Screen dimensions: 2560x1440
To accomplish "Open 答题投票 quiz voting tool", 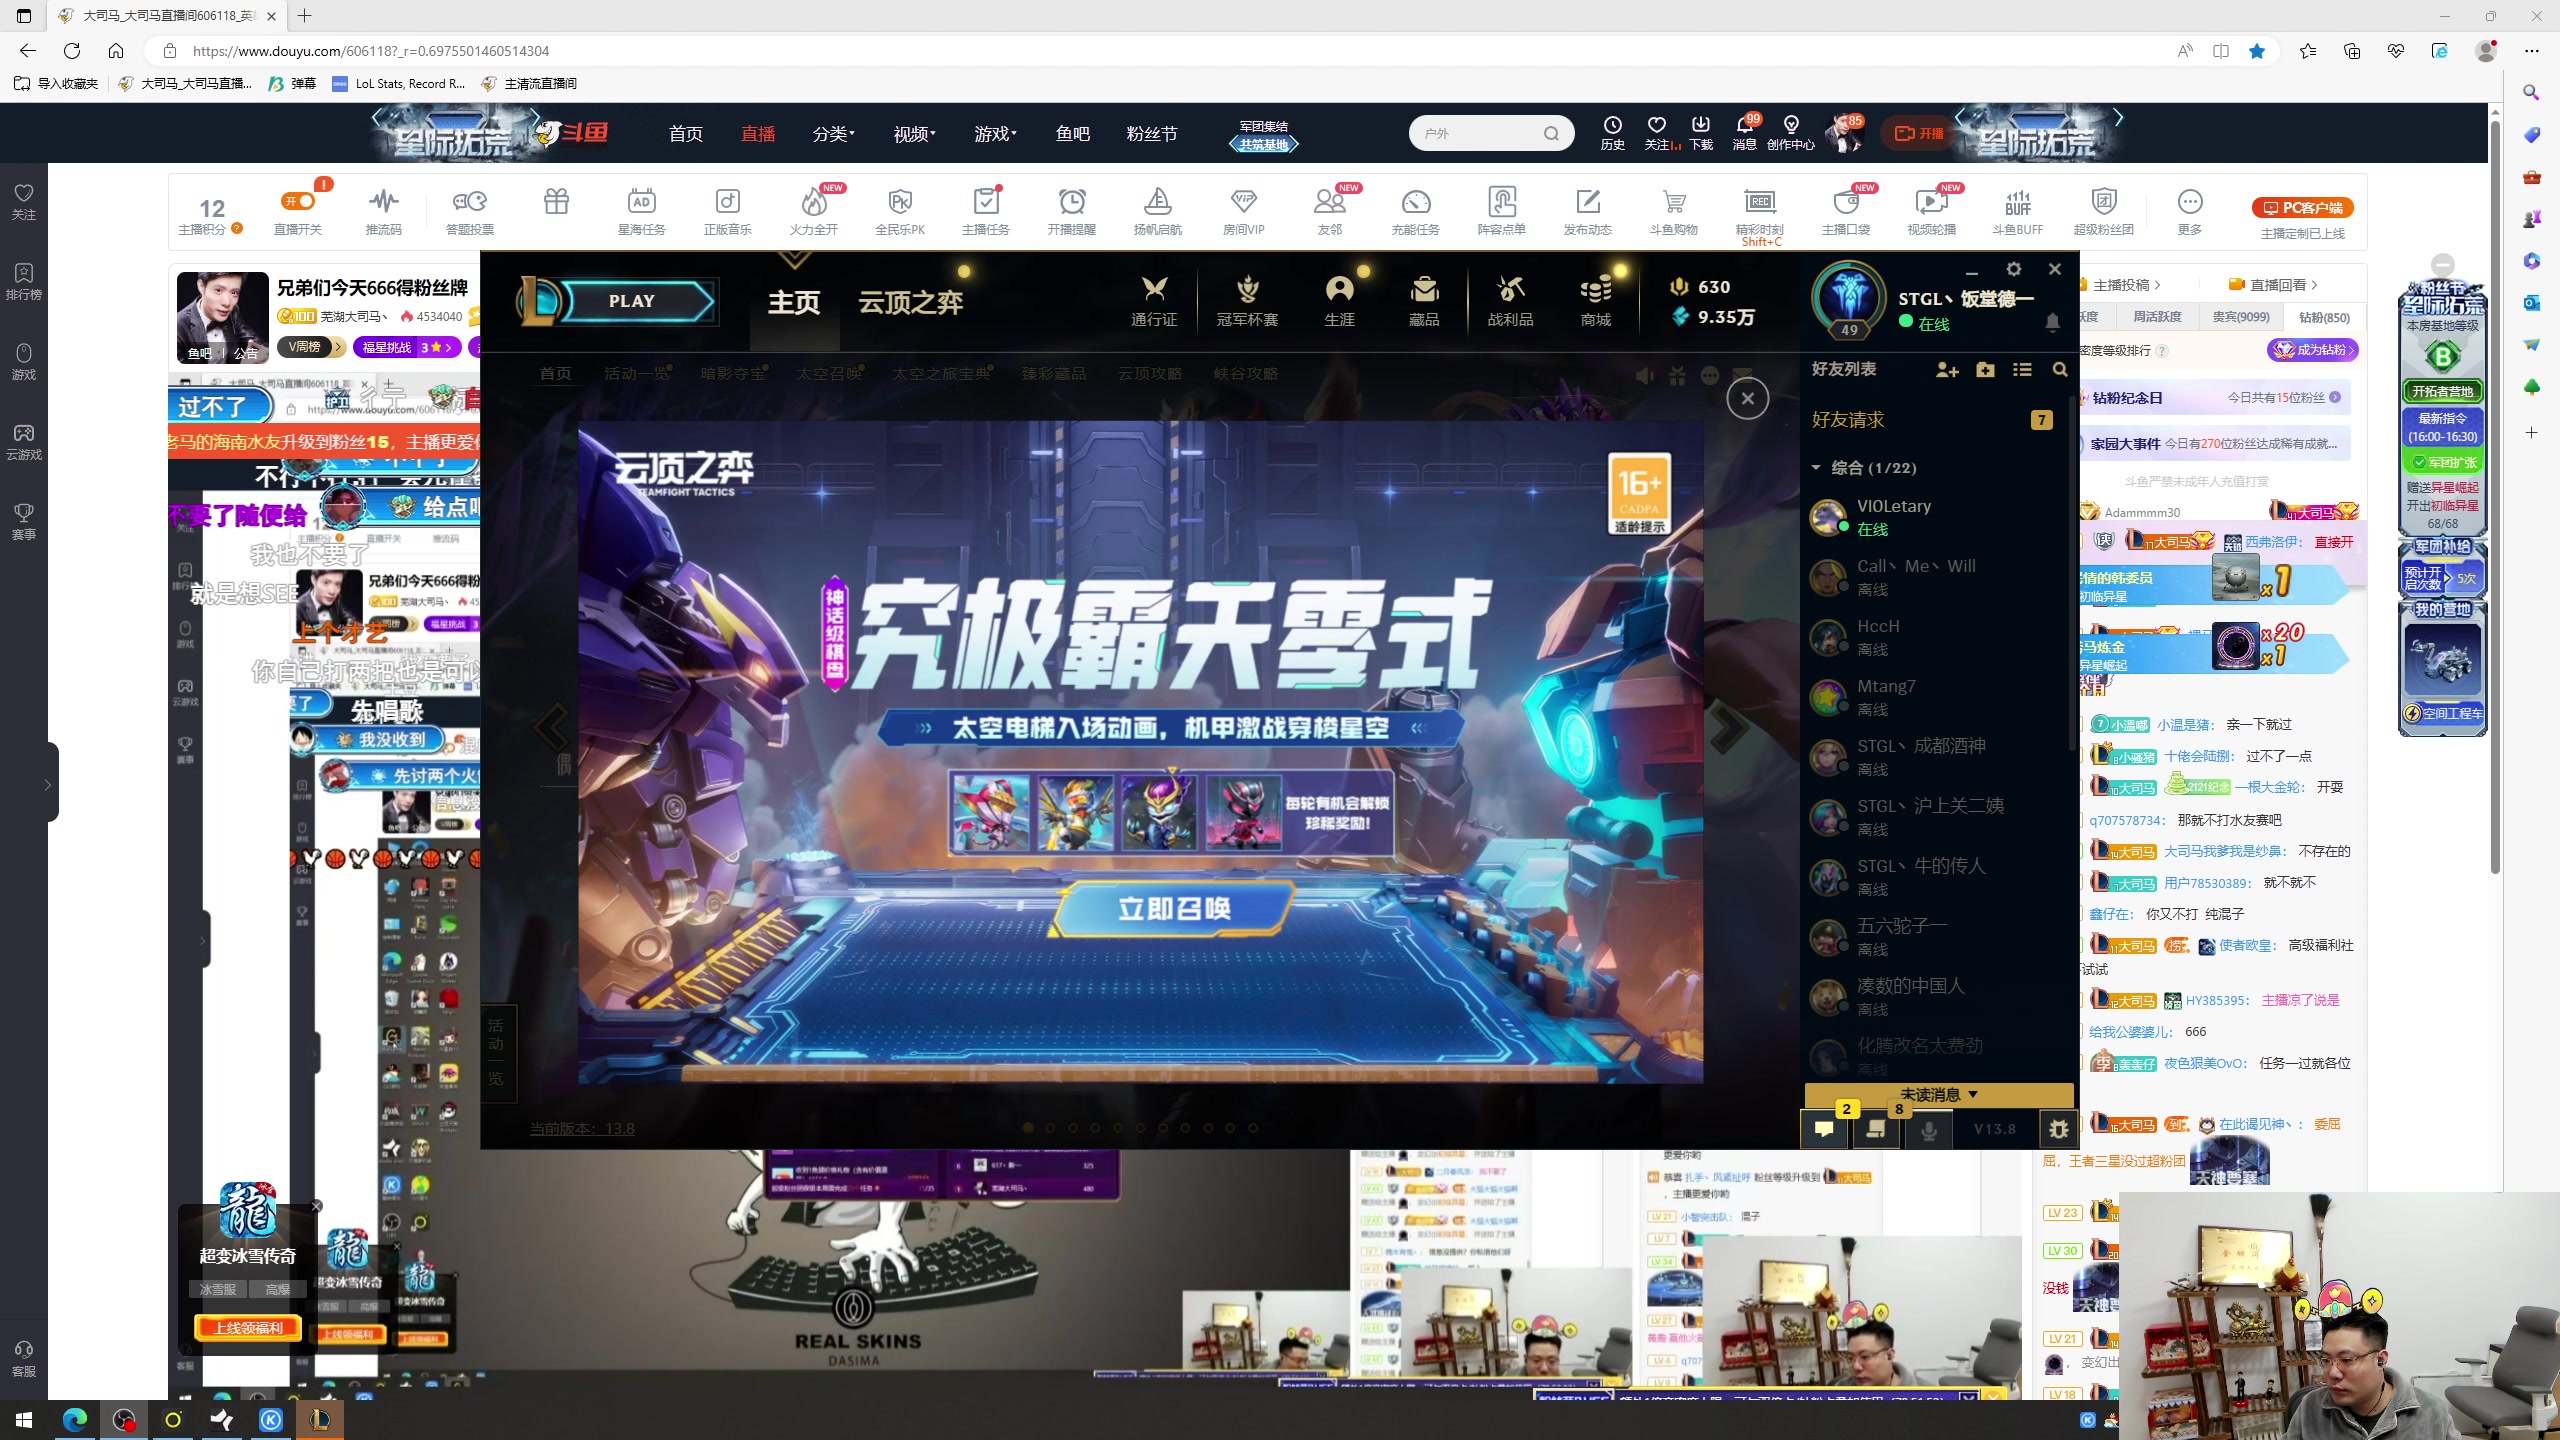I will pos(469,212).
